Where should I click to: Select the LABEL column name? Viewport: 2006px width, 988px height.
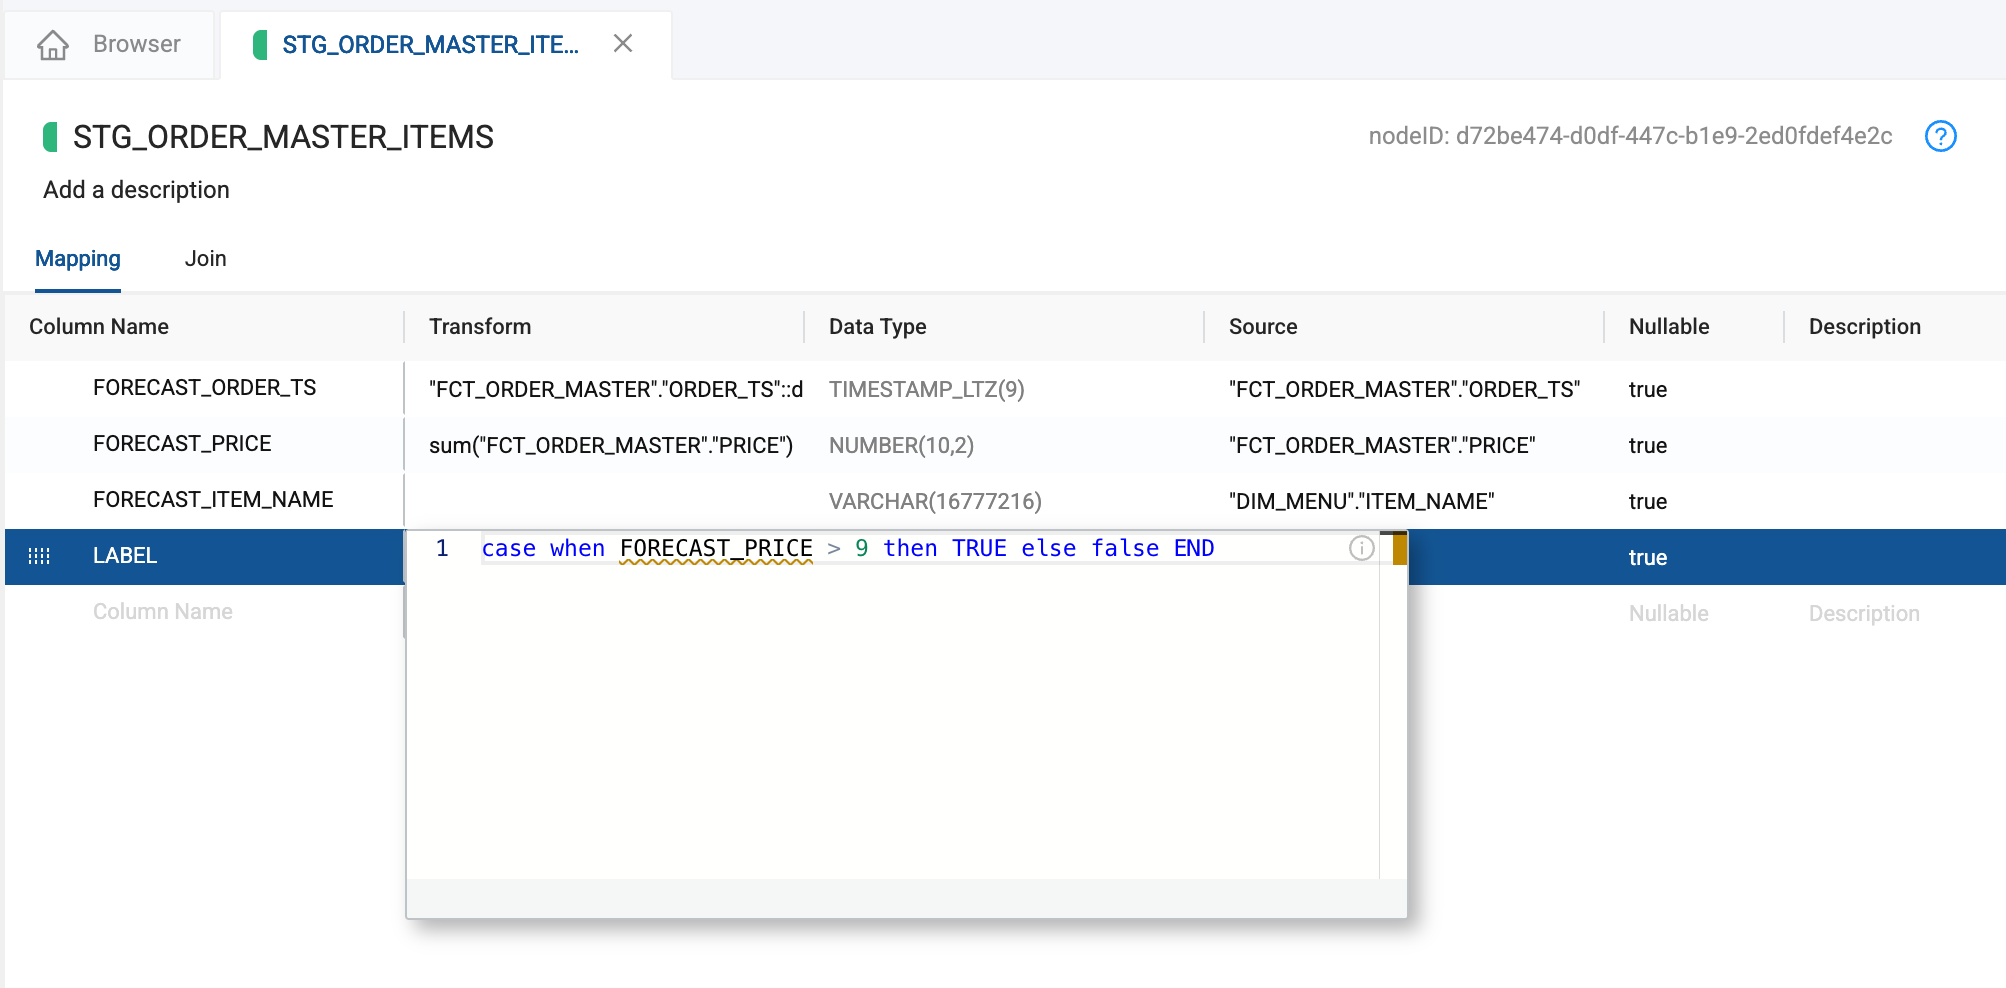point(125,556)
